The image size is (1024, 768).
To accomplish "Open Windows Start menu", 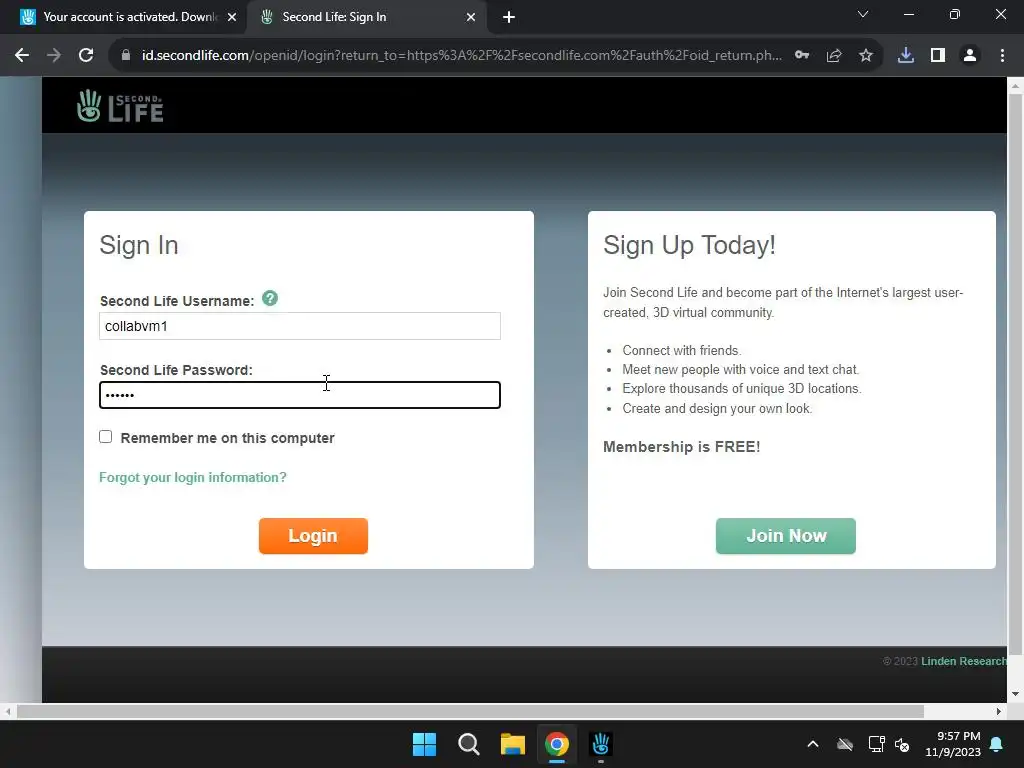I will coord(424,744).
